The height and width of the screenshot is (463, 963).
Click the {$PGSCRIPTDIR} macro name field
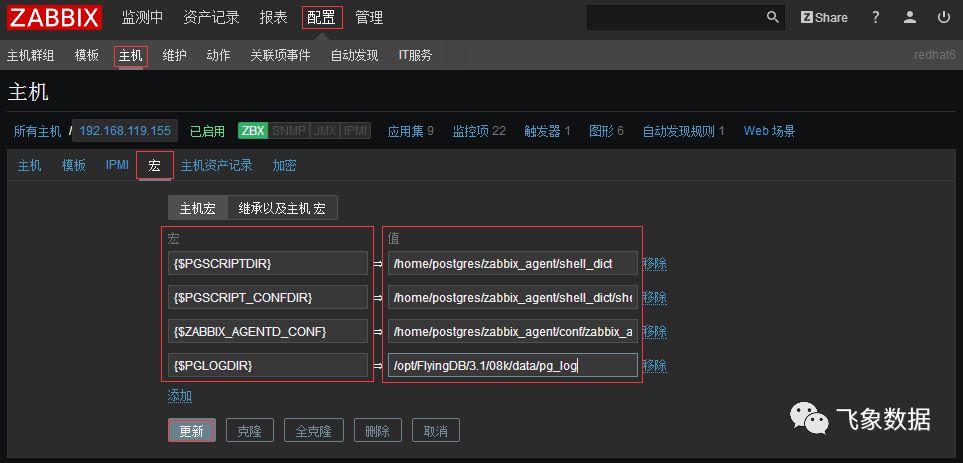[268, 263]
